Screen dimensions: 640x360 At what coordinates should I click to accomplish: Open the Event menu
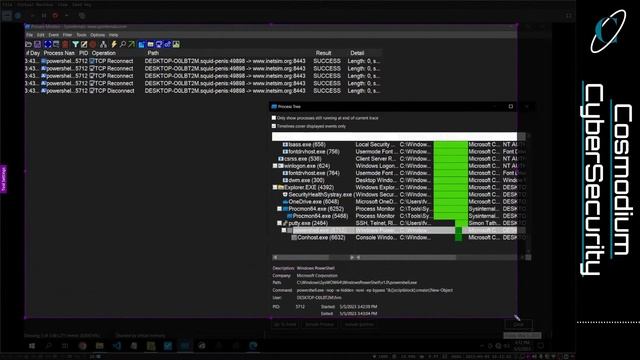coord(53,35)
